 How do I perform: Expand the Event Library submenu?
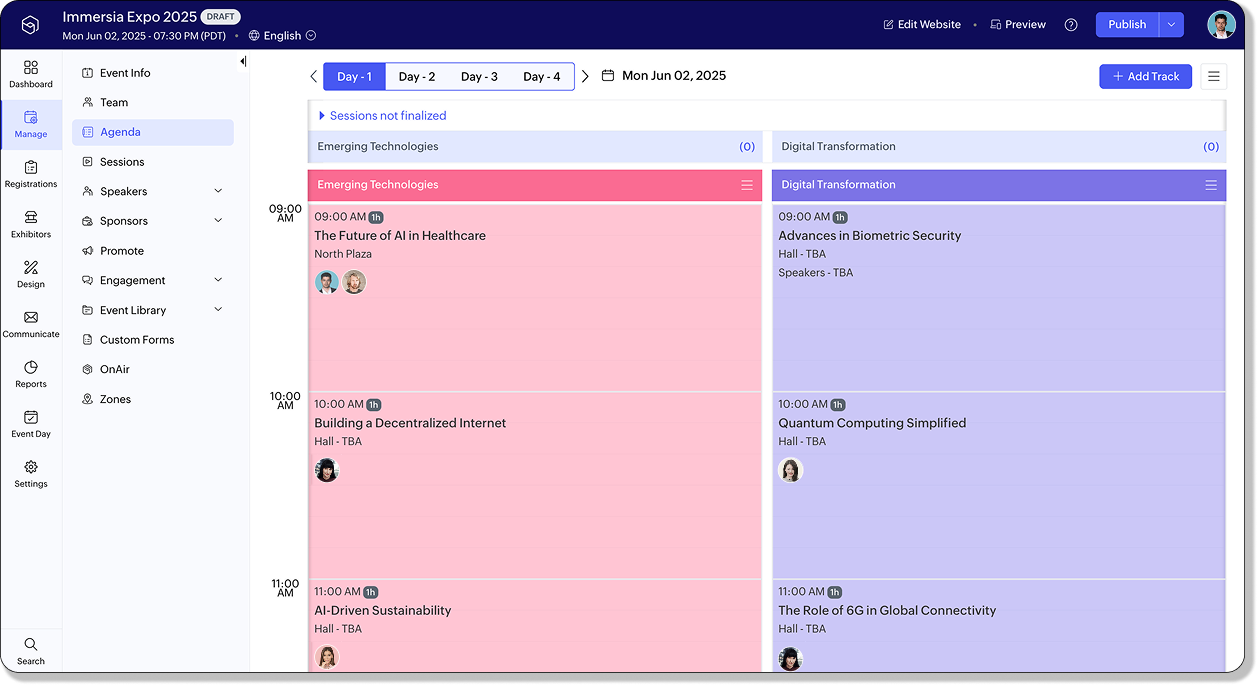click(218, 310)
